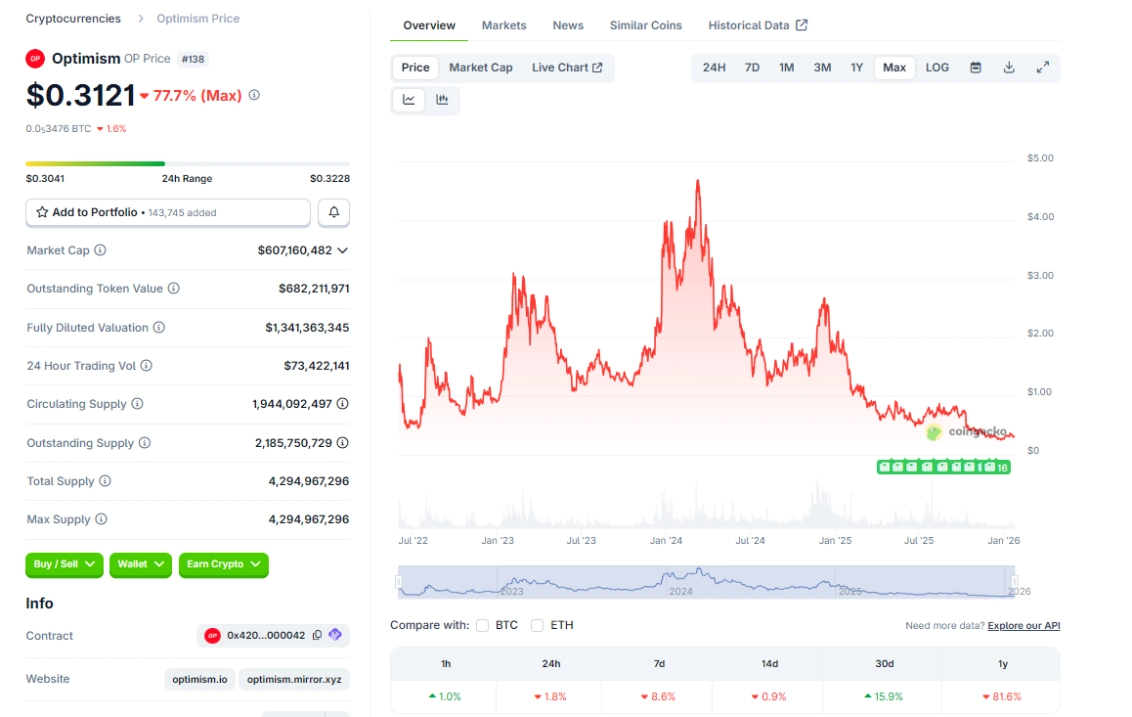The height and width of the screenshot is (717, 1132).
Task: Switch chart to candlestick view
Action: [x=444, y=100]
